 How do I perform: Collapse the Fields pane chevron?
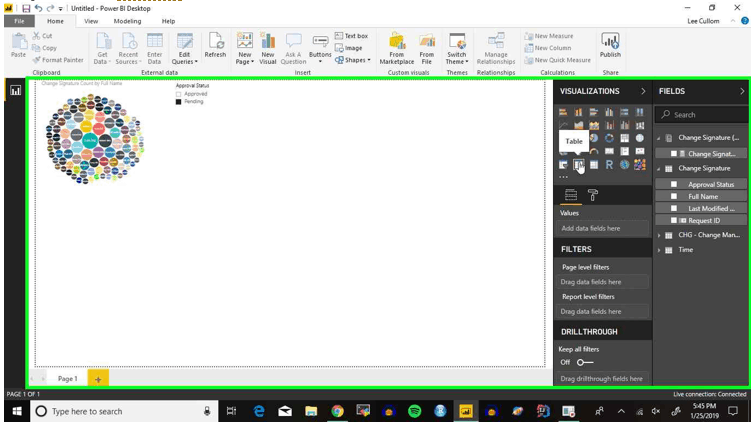742,91
